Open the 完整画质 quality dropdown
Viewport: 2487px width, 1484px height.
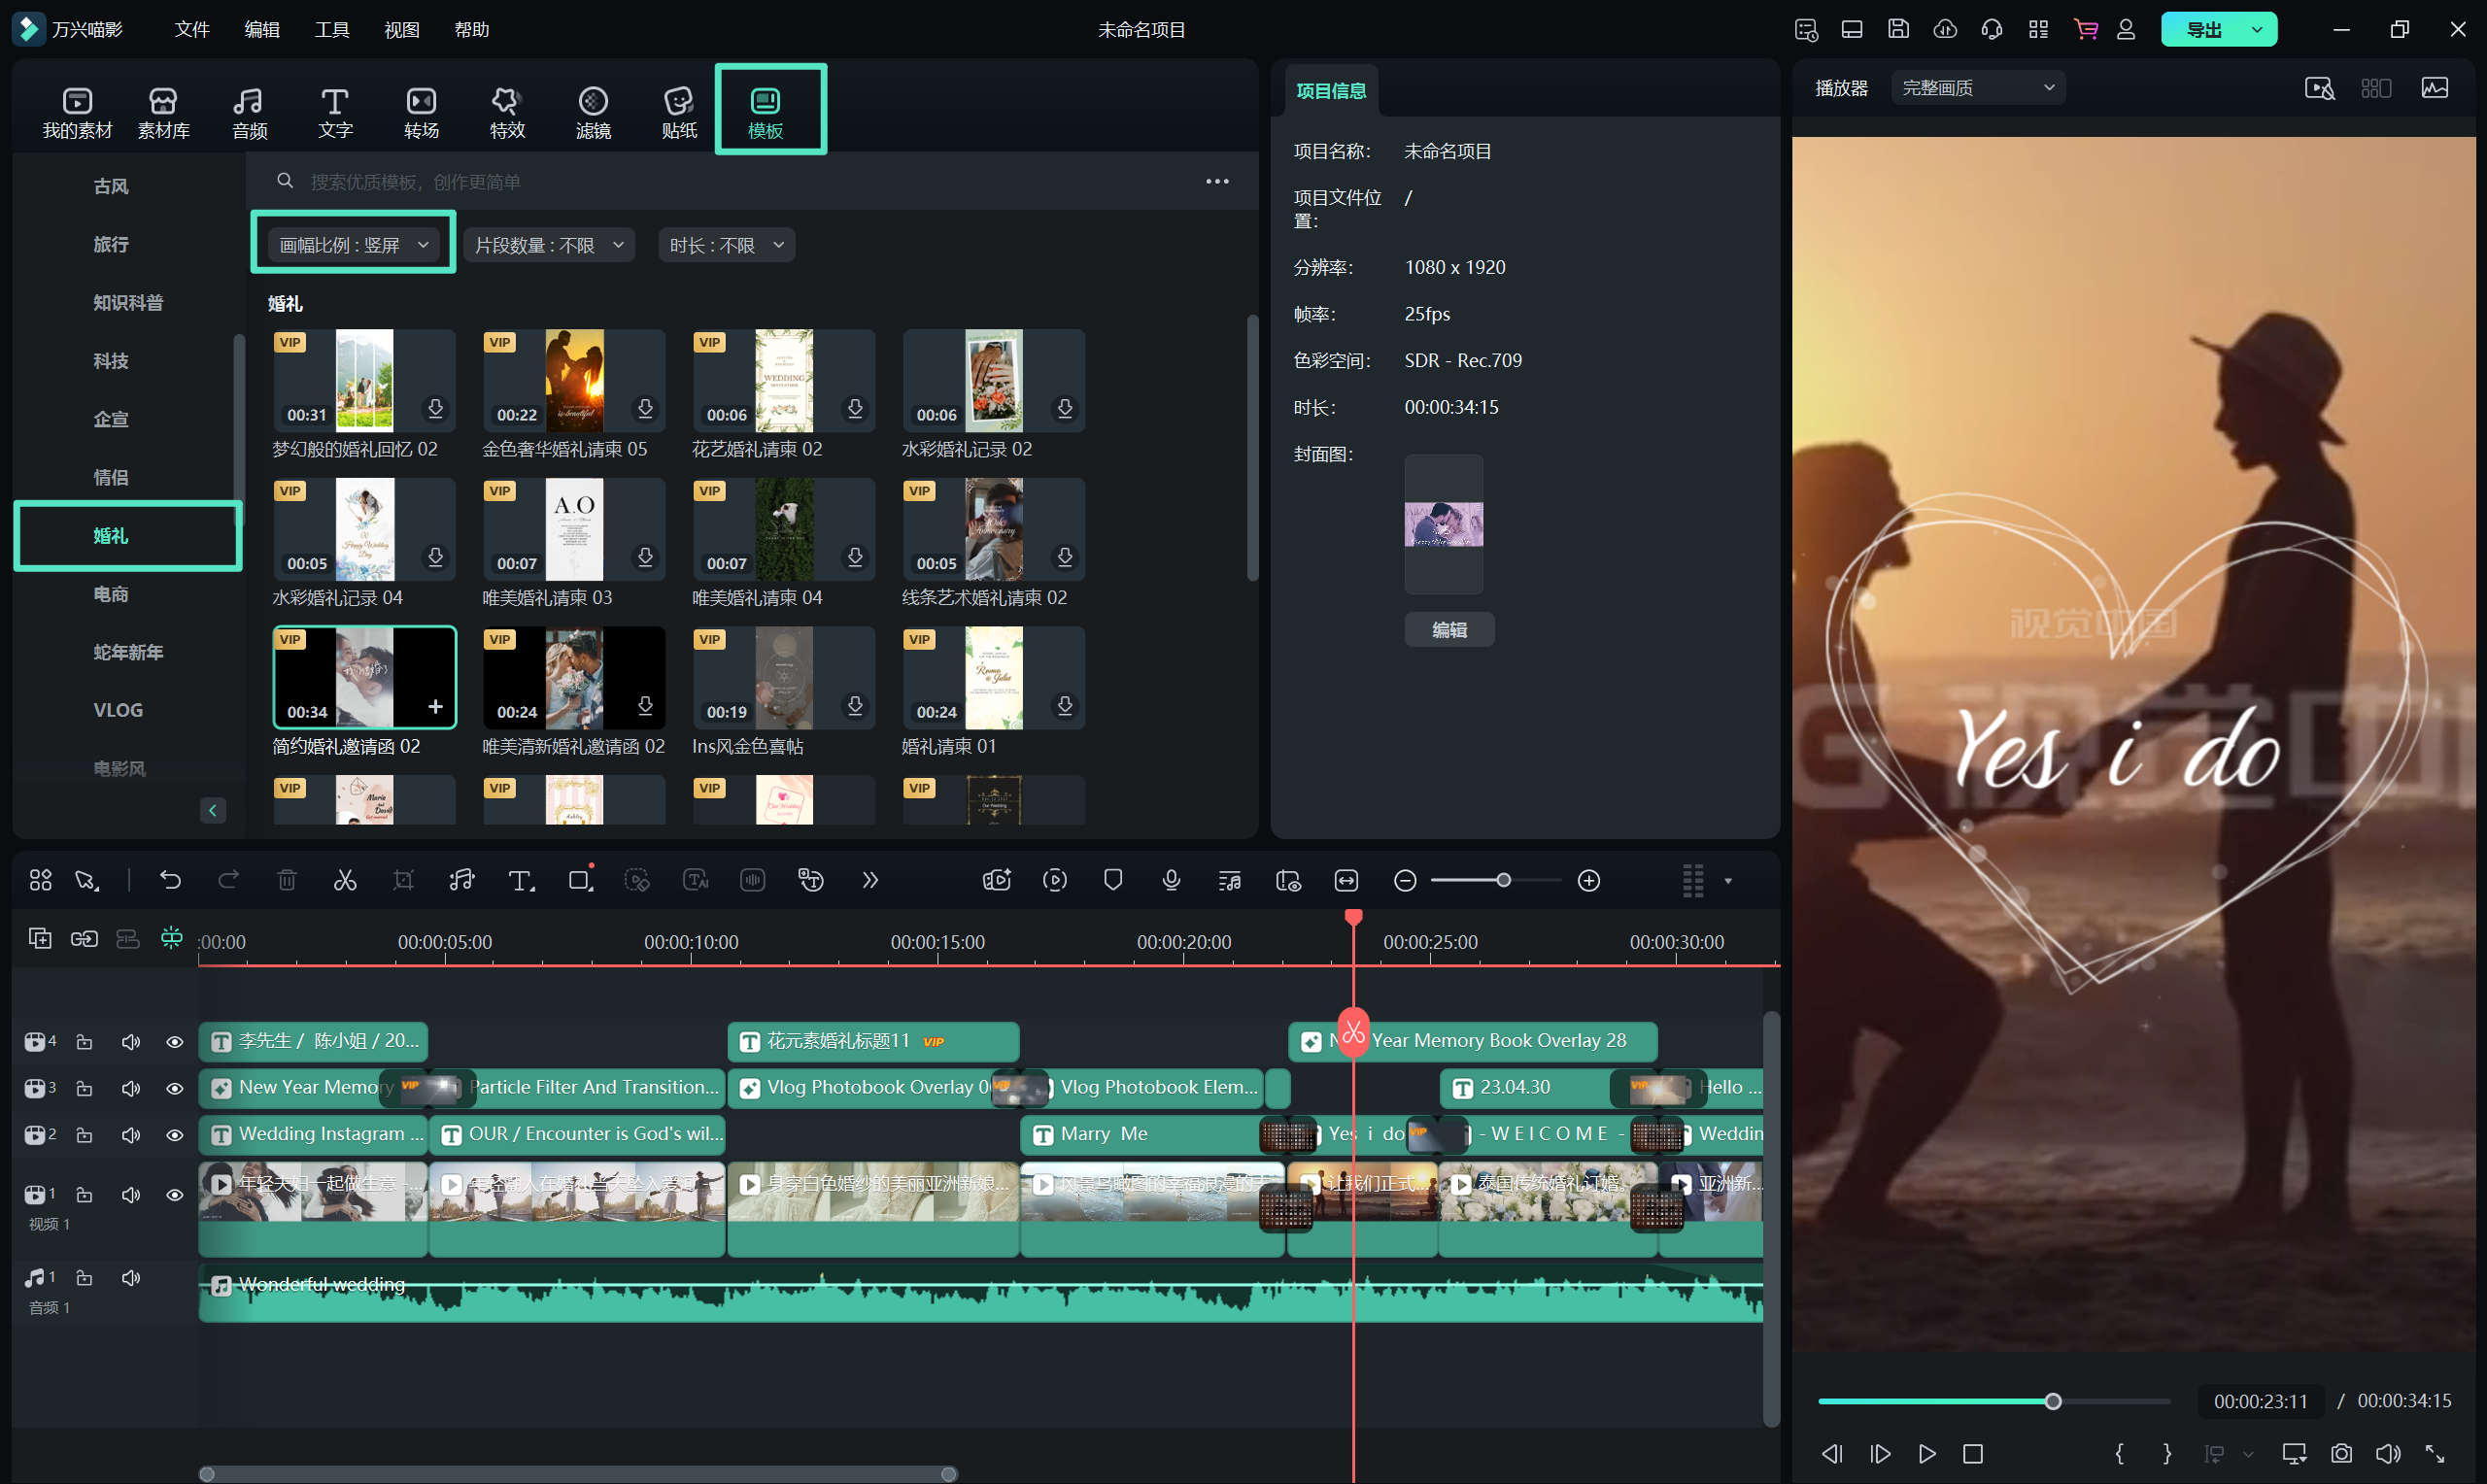coord(1977,88)
